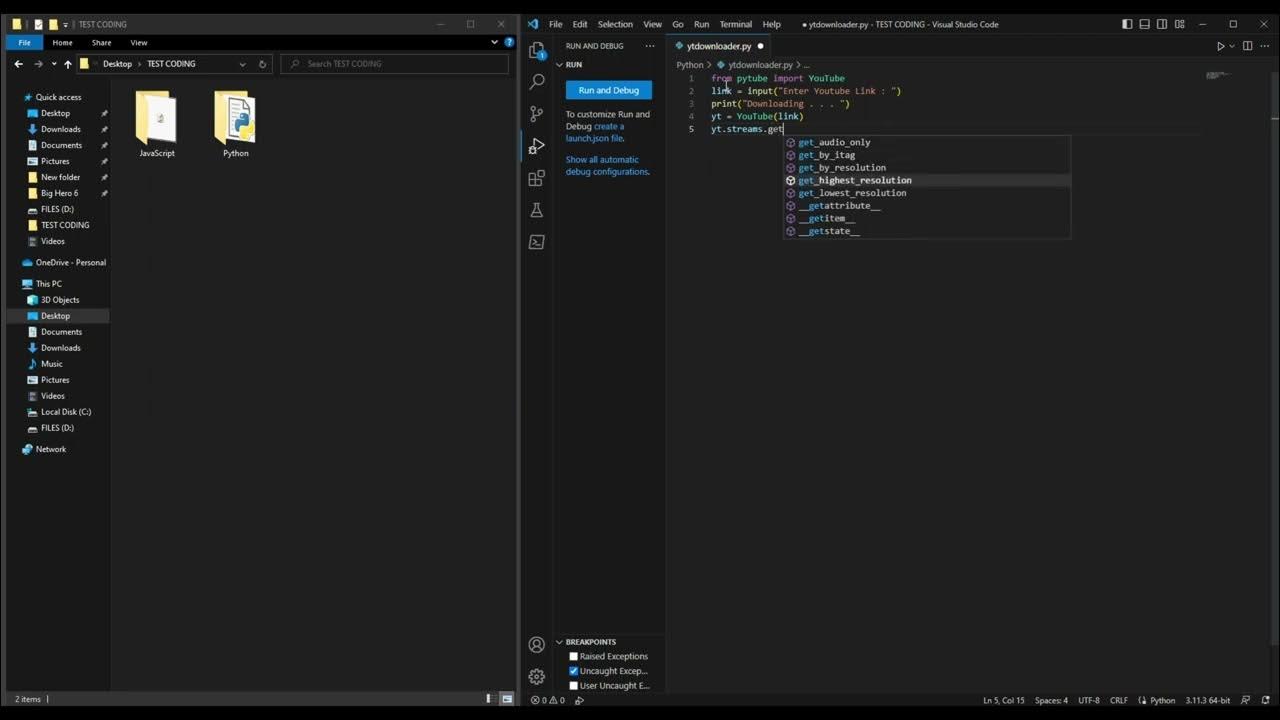Click Ln 5, Col 15 in status bar
Screen dimensions: 1280x720
(1004, 700)
